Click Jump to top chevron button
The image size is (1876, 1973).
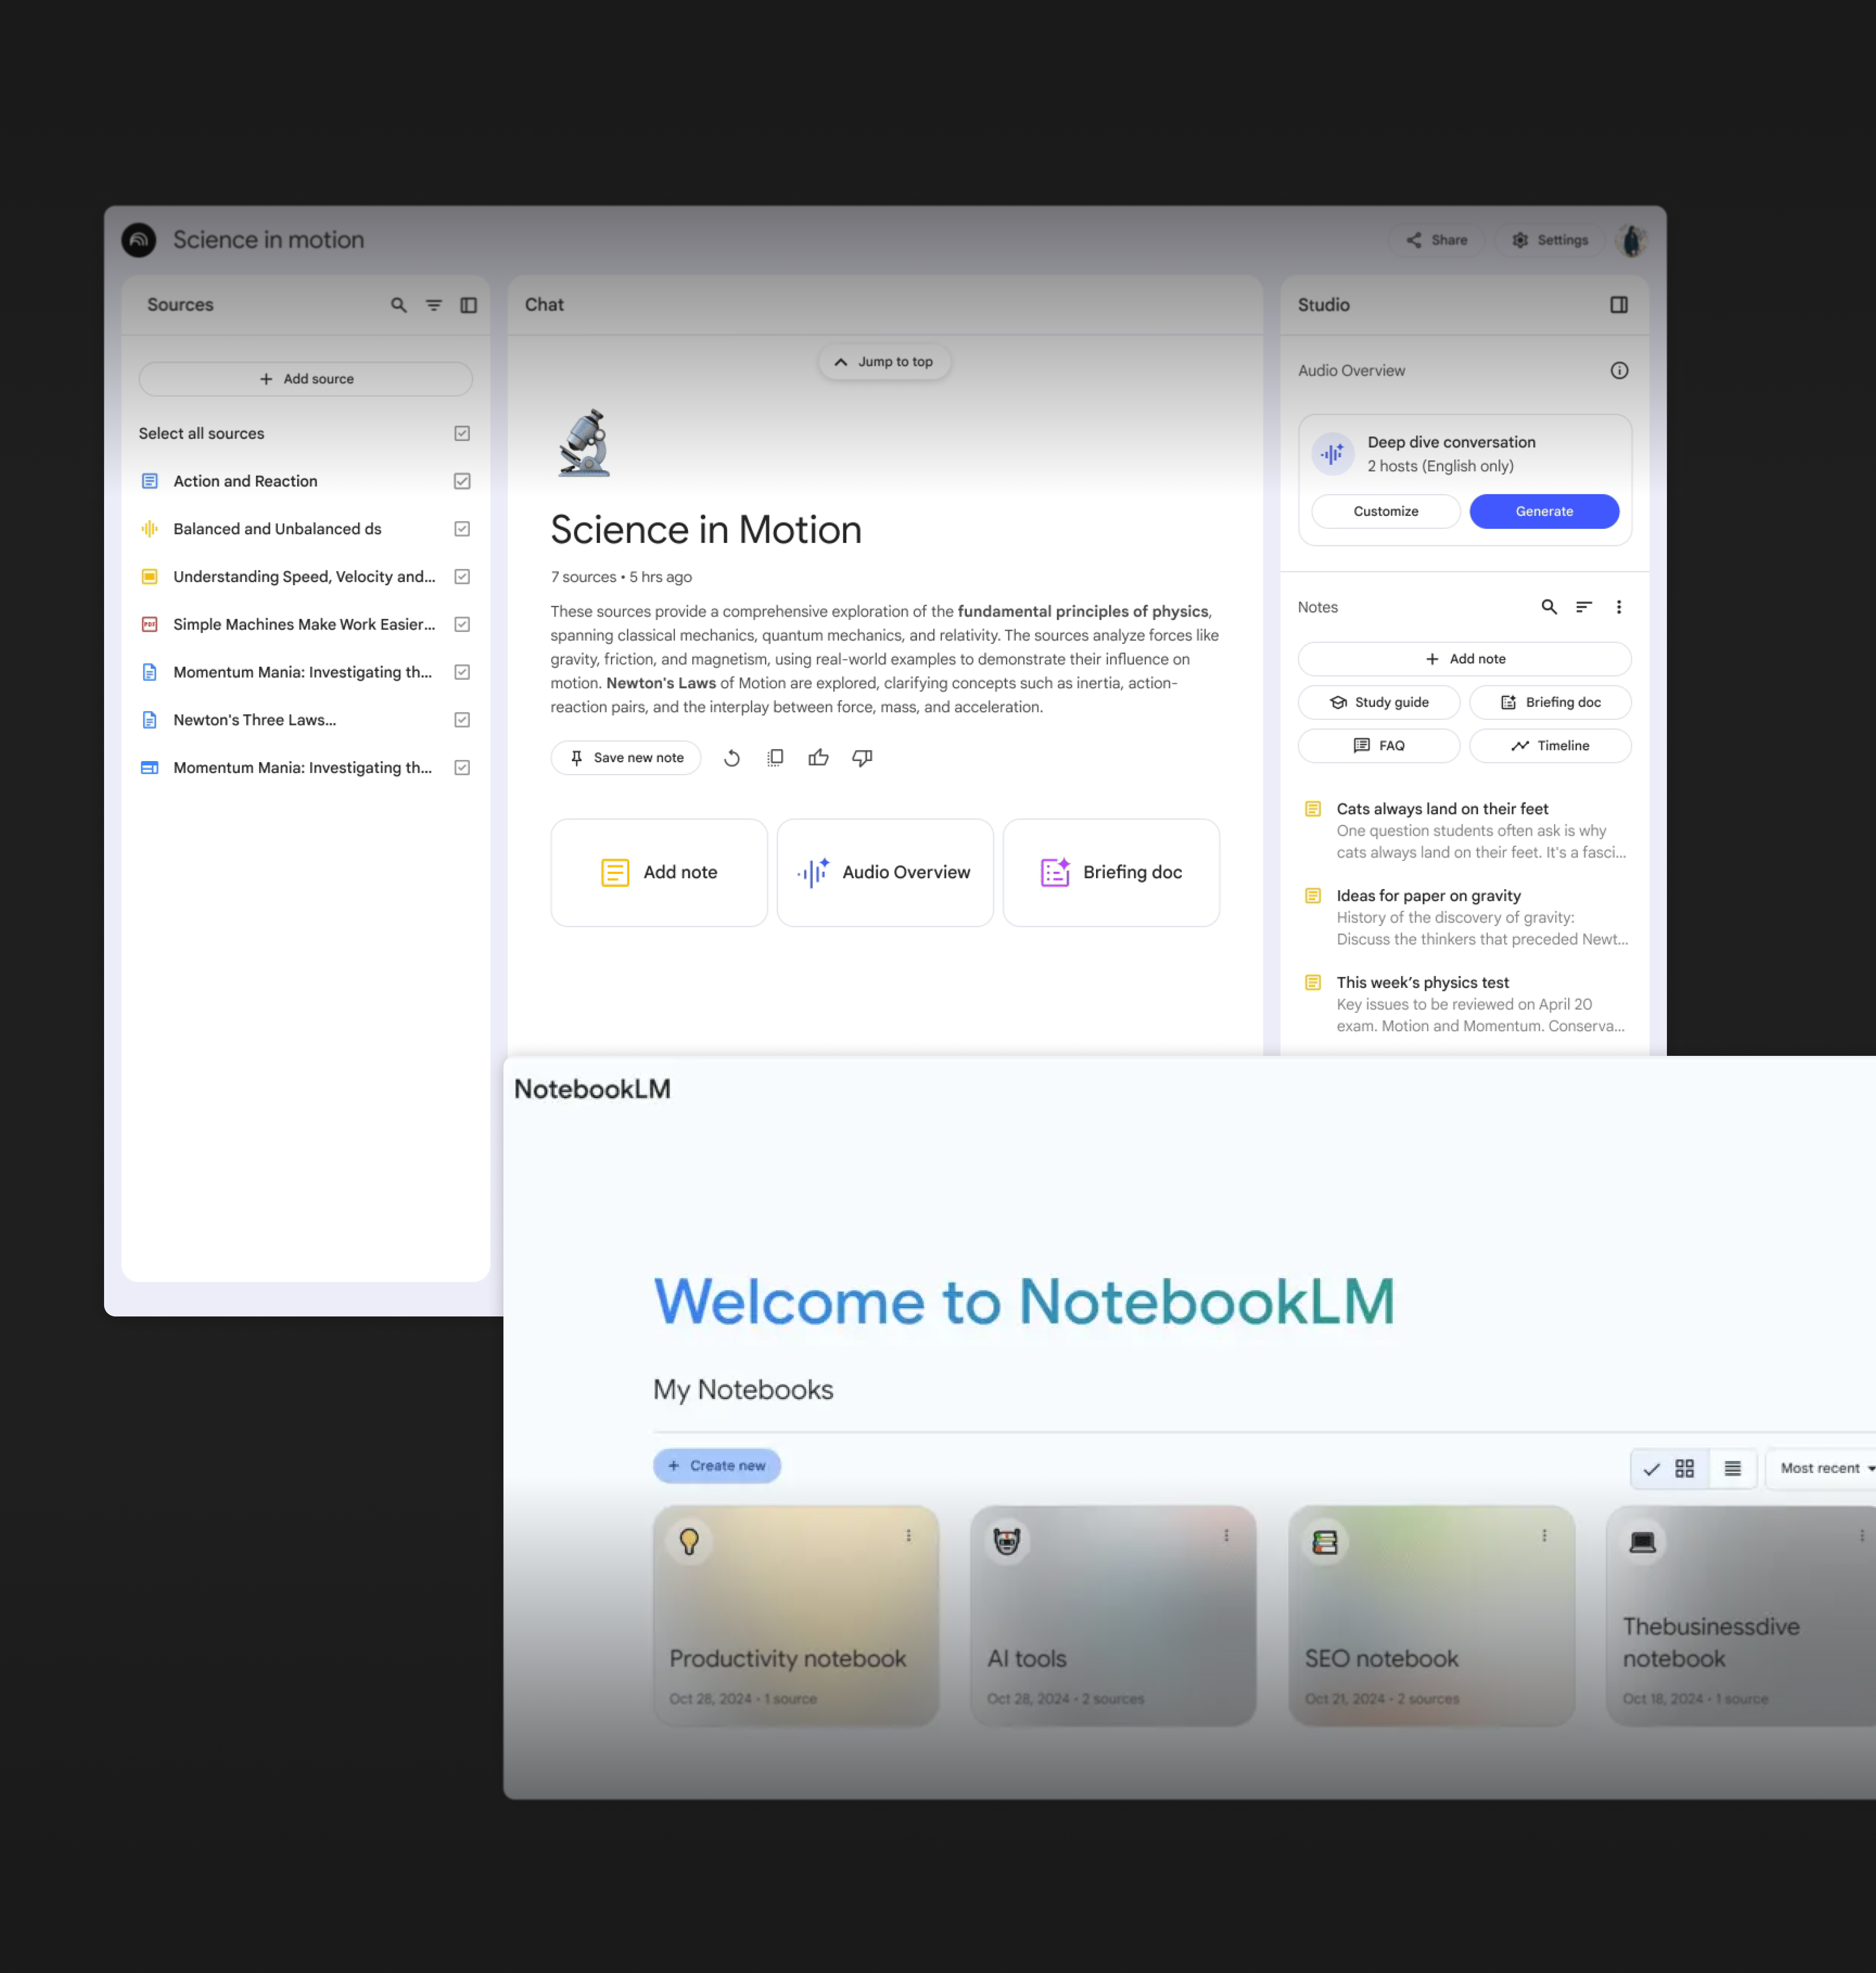[884, 362]
